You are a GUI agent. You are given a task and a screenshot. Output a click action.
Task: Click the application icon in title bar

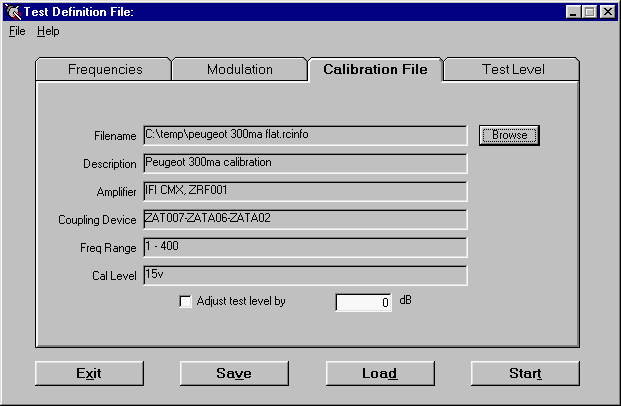12,12
